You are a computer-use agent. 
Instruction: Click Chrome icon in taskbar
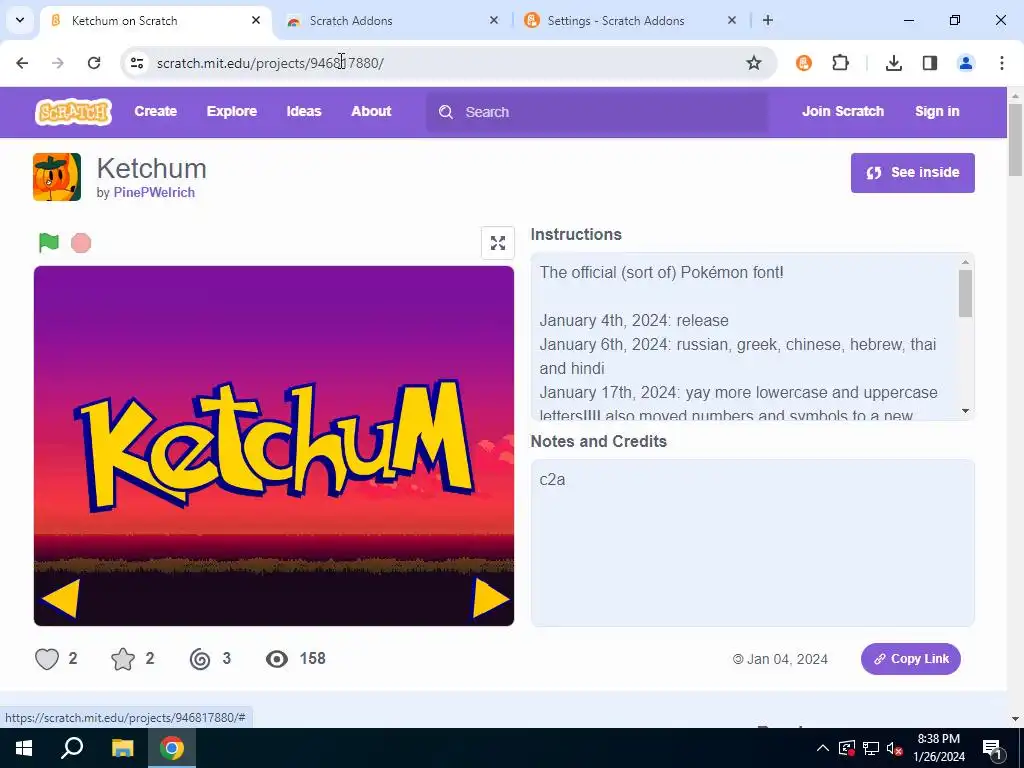click(172, 748)
